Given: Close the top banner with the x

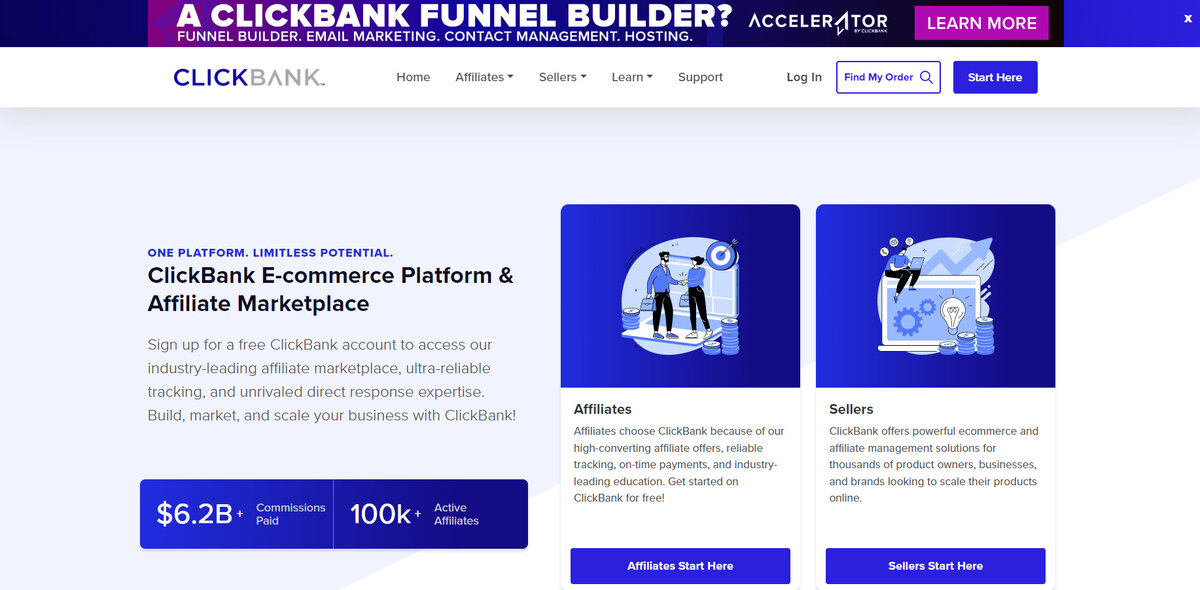Looking at the screenshot, I should (1187, 18).
